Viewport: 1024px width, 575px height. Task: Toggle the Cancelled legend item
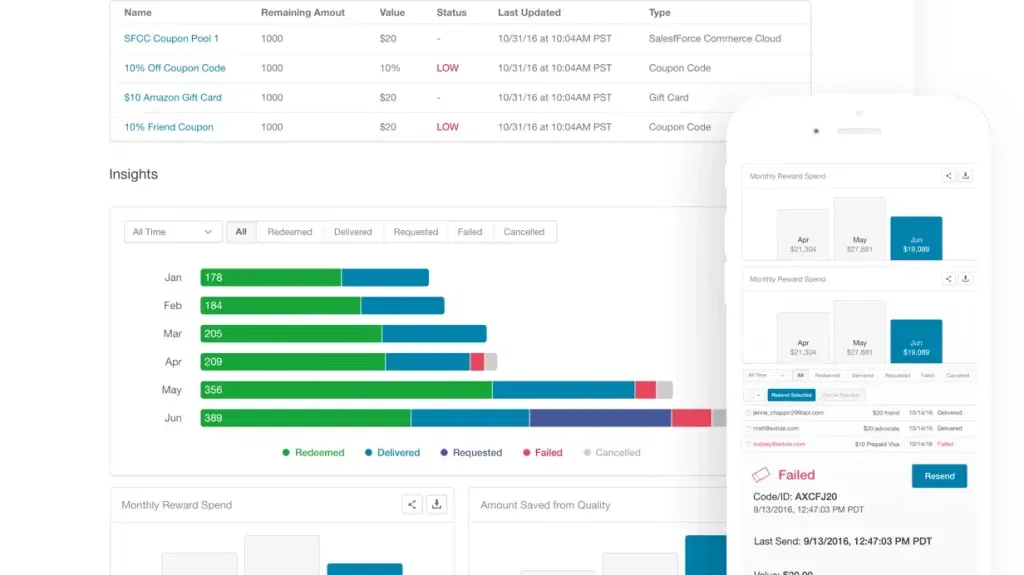pyautogui.click(x=611, y=452)
